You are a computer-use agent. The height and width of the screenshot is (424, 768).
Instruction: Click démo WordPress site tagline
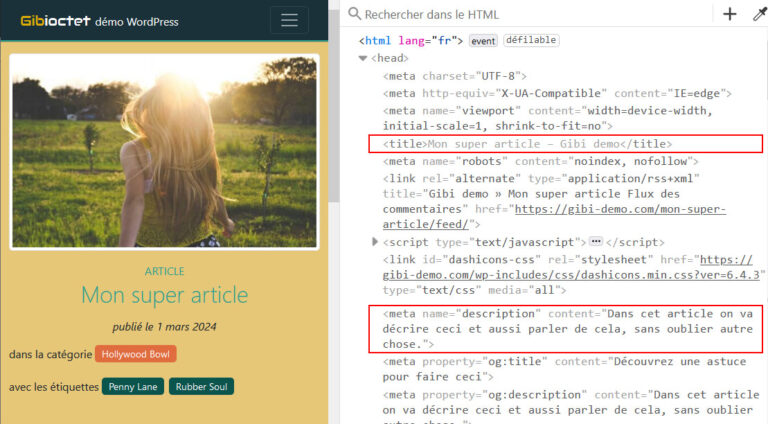pyautogui.click(x=137, y=22)
